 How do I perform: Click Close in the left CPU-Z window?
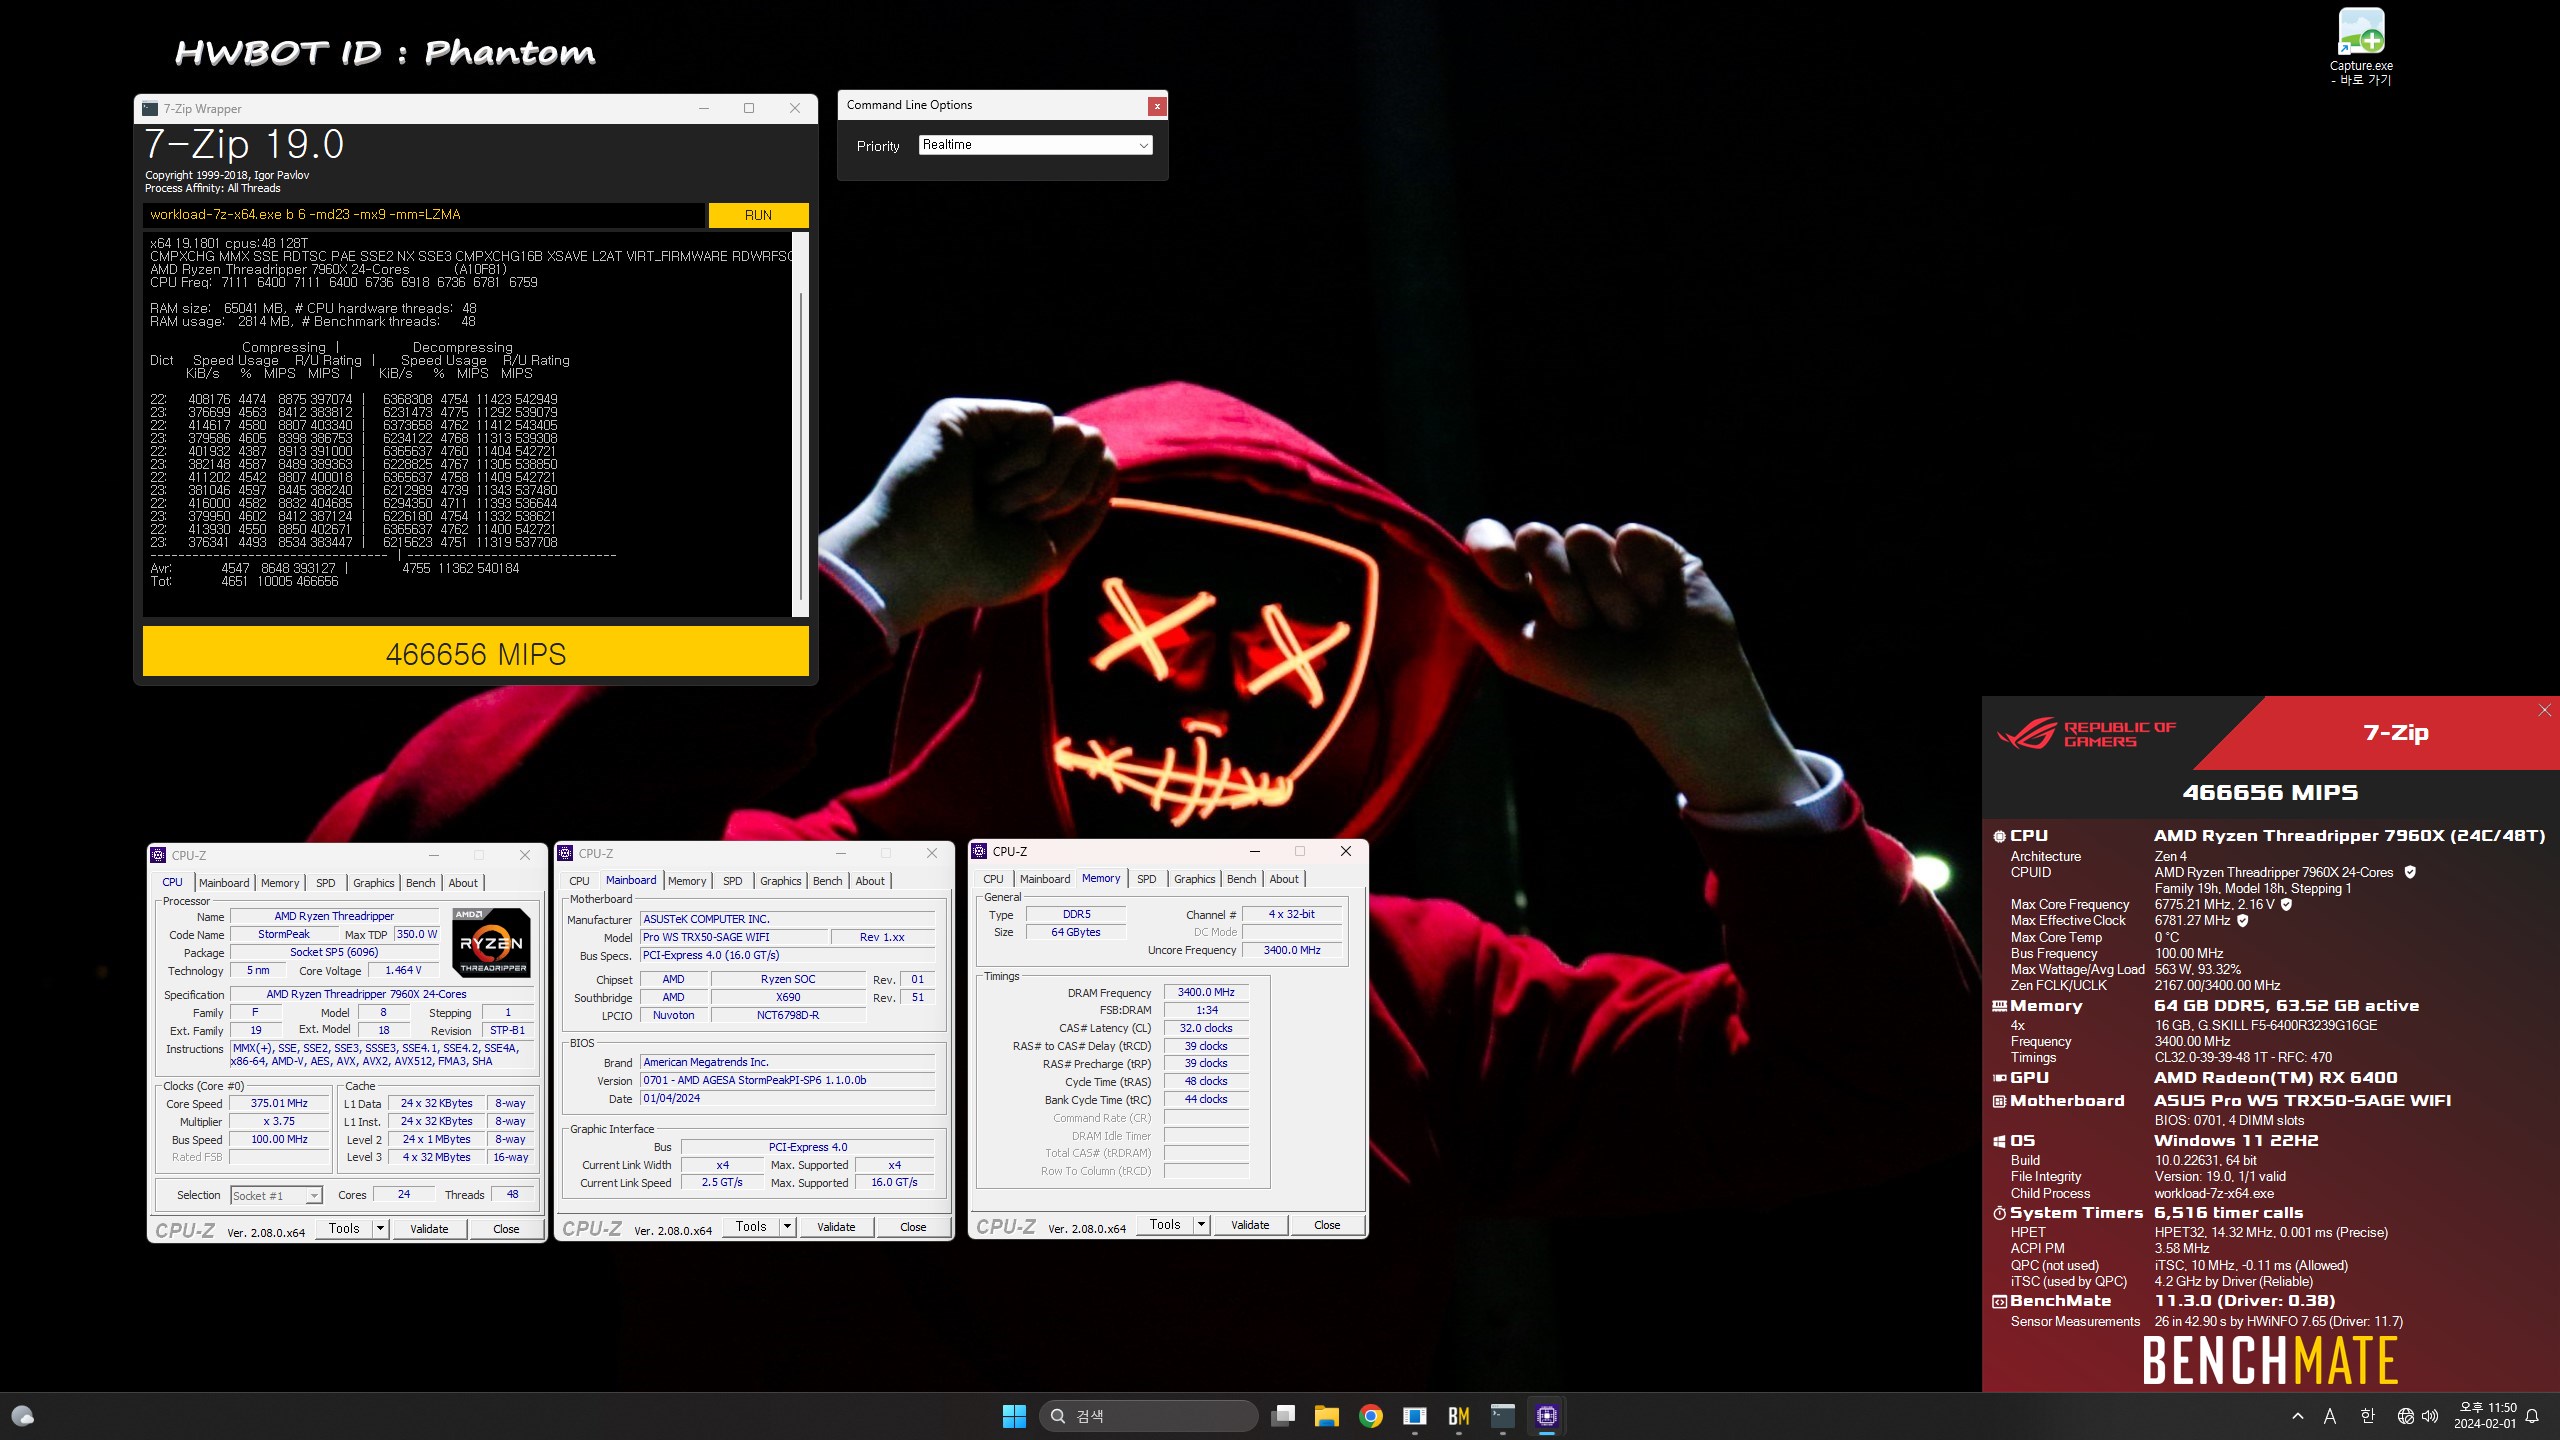tap(506, 1229)
